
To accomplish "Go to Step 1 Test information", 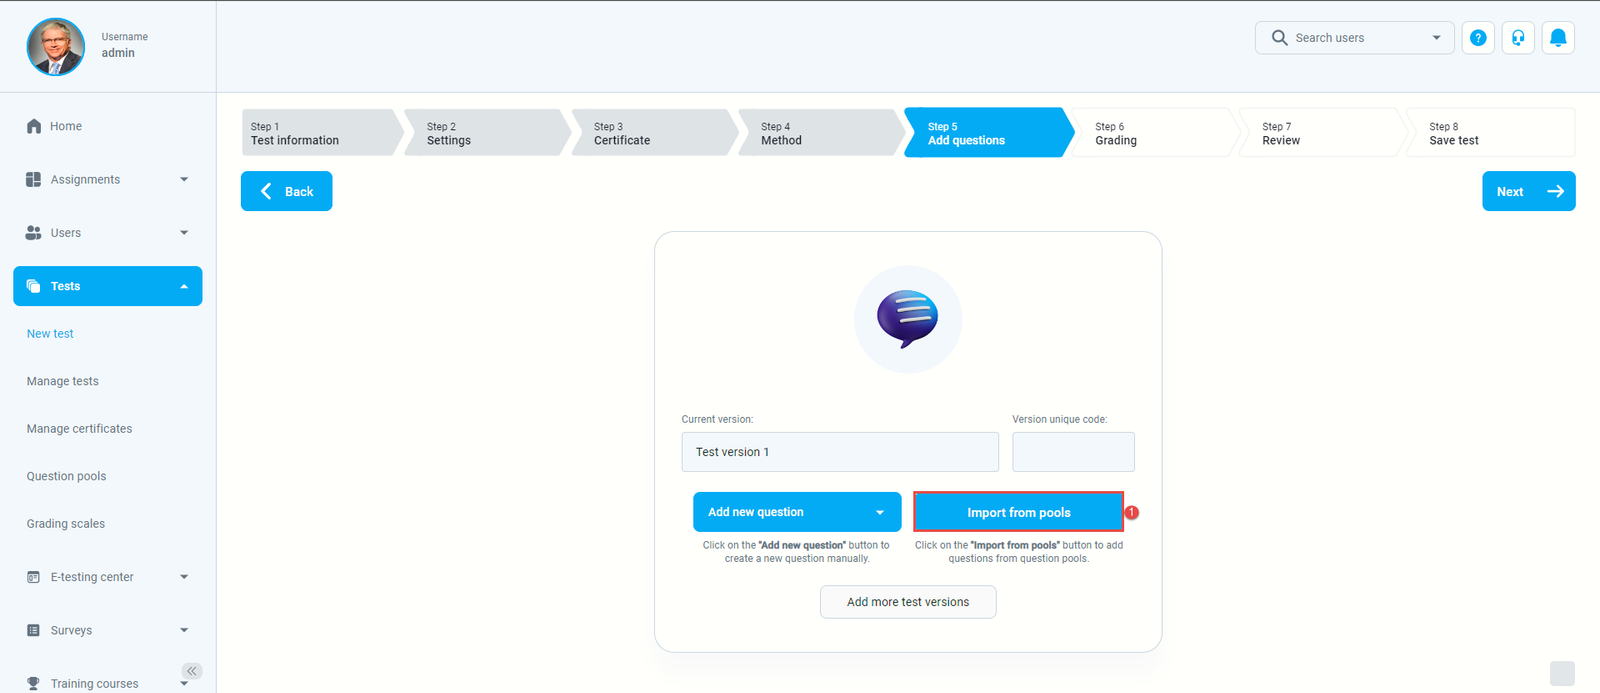I will pos(318,133).
